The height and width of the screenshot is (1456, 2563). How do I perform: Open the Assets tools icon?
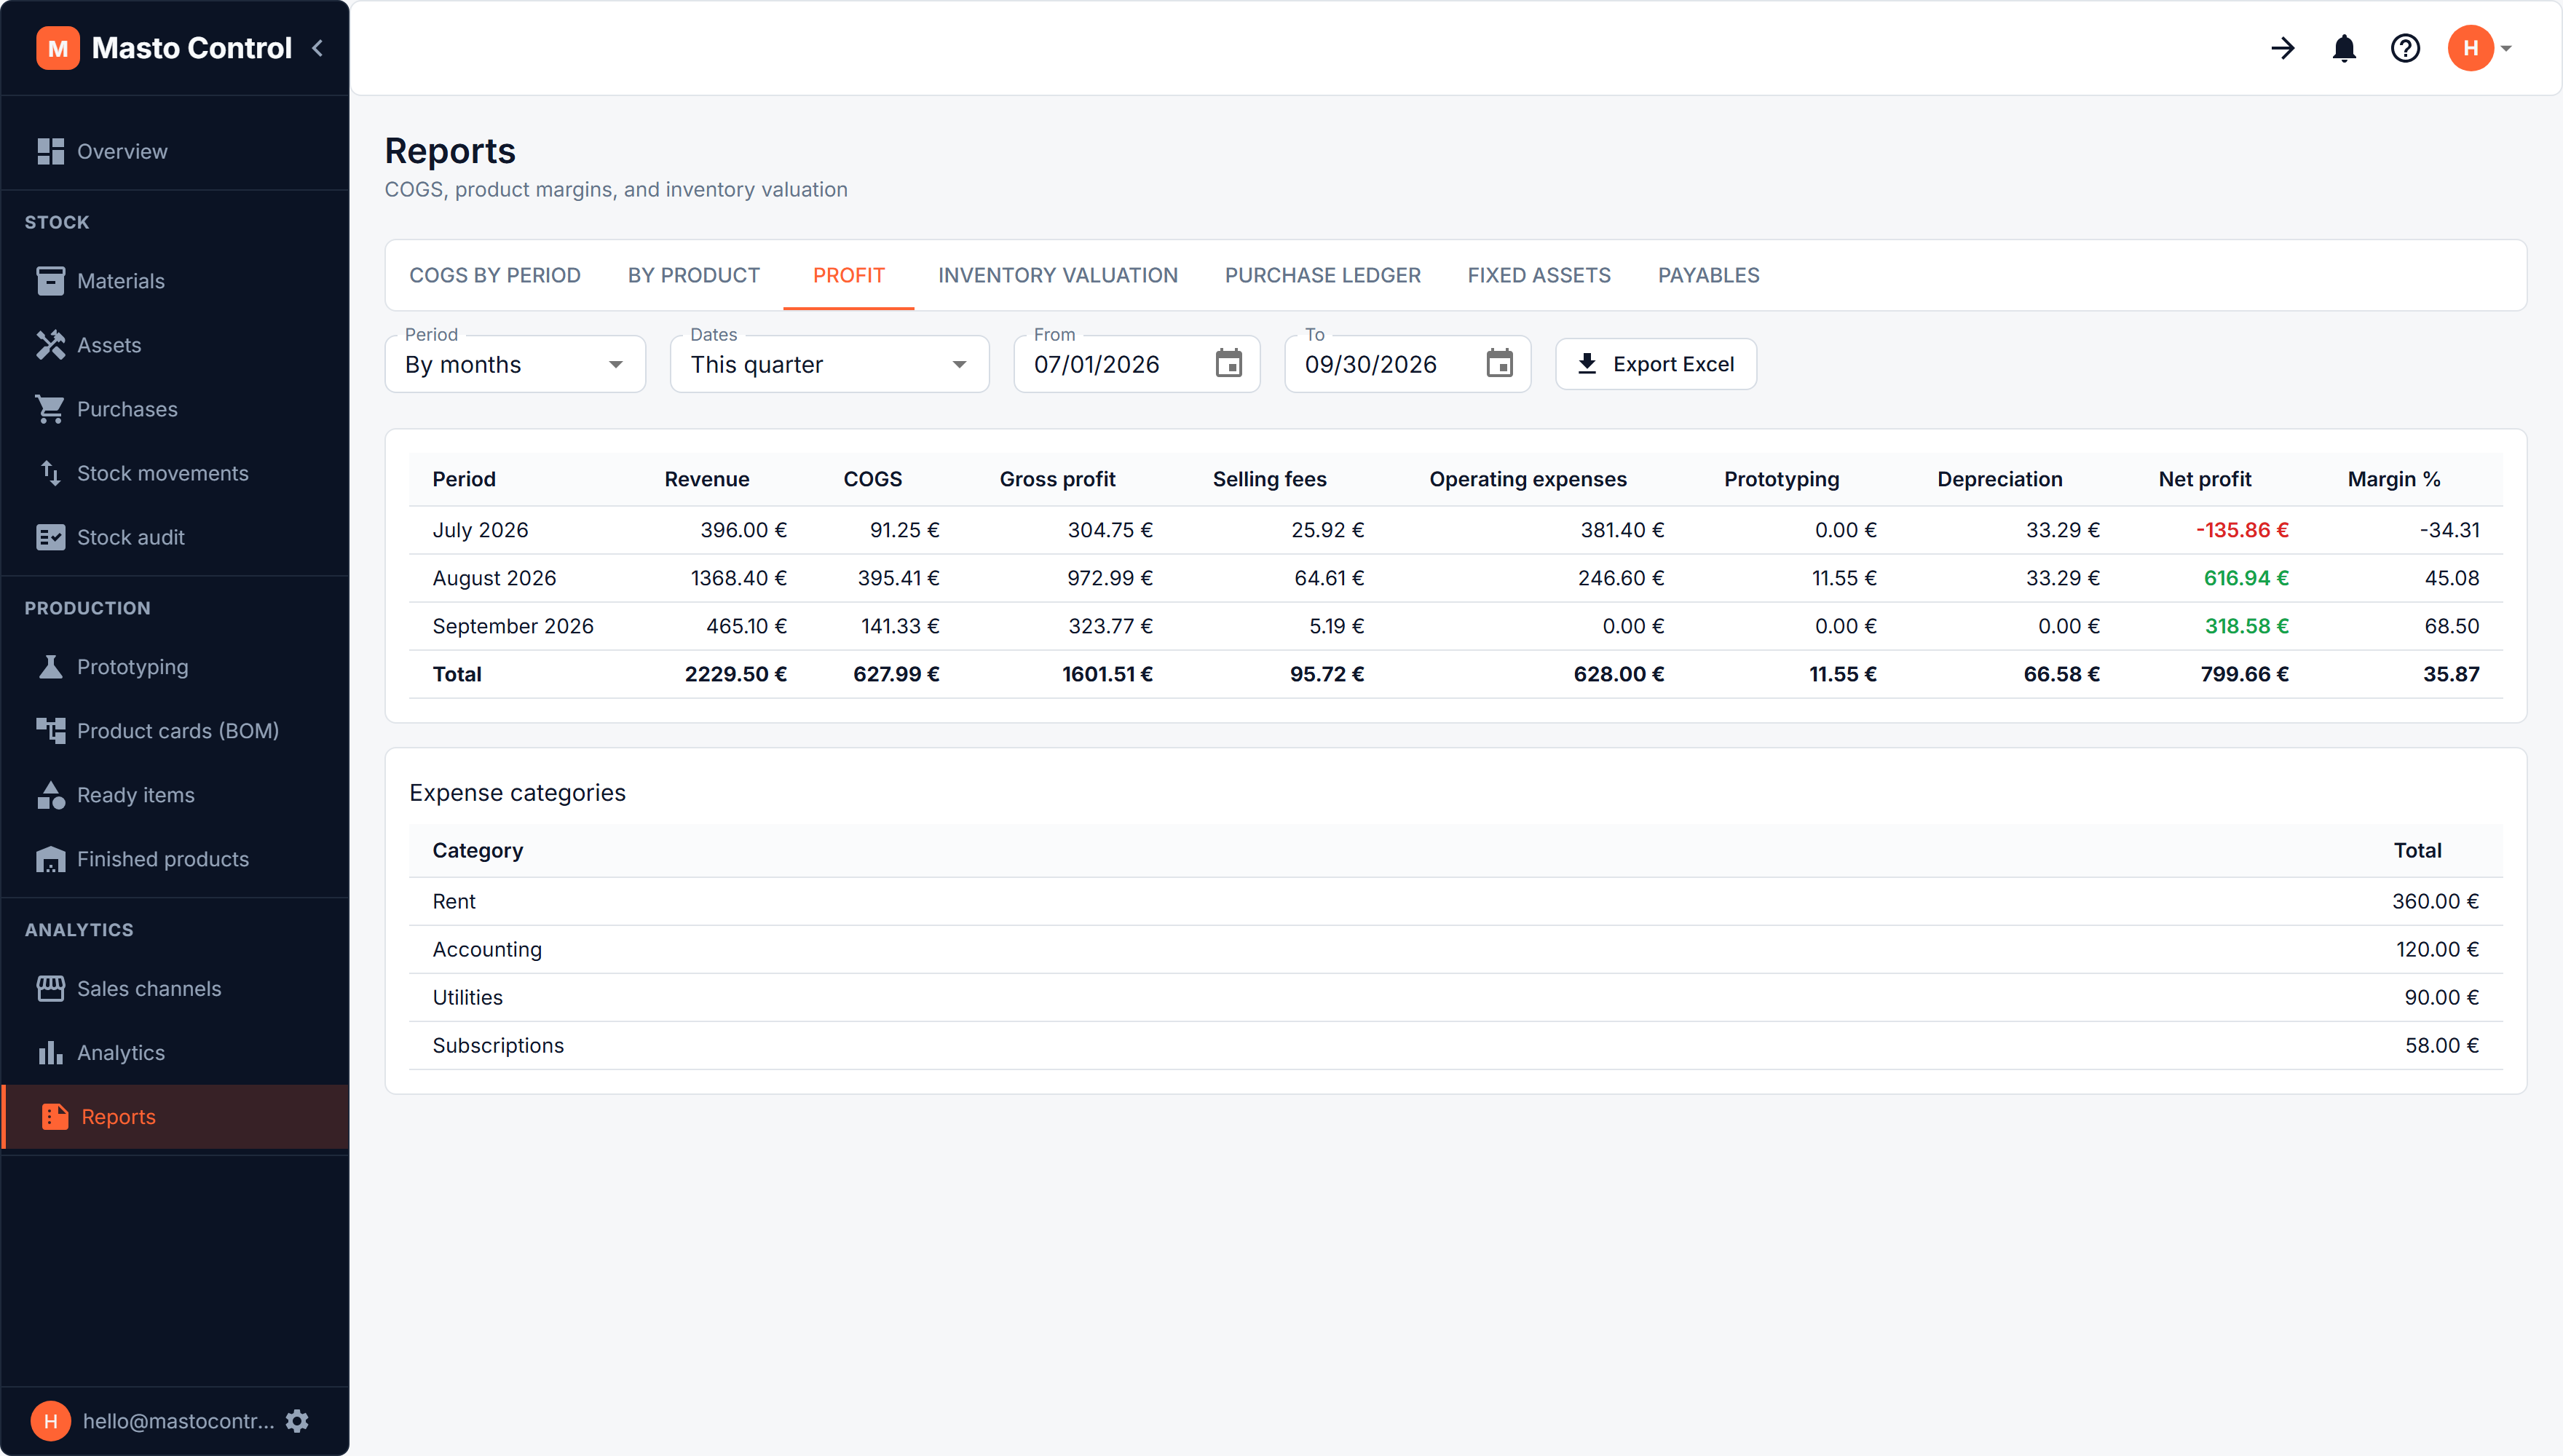[50, 345]
